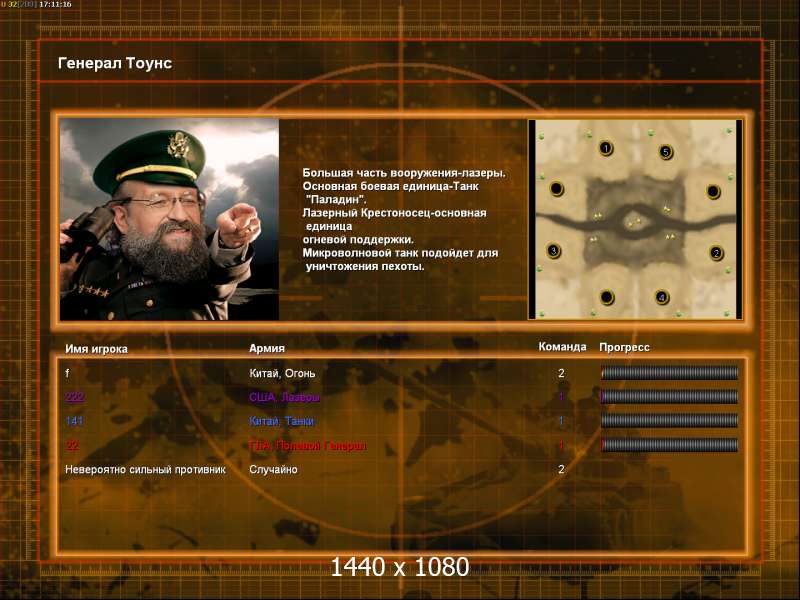Click team number 1 in player 222's row
The height and width of the screenshot is (600, 800).
(561, 397)
